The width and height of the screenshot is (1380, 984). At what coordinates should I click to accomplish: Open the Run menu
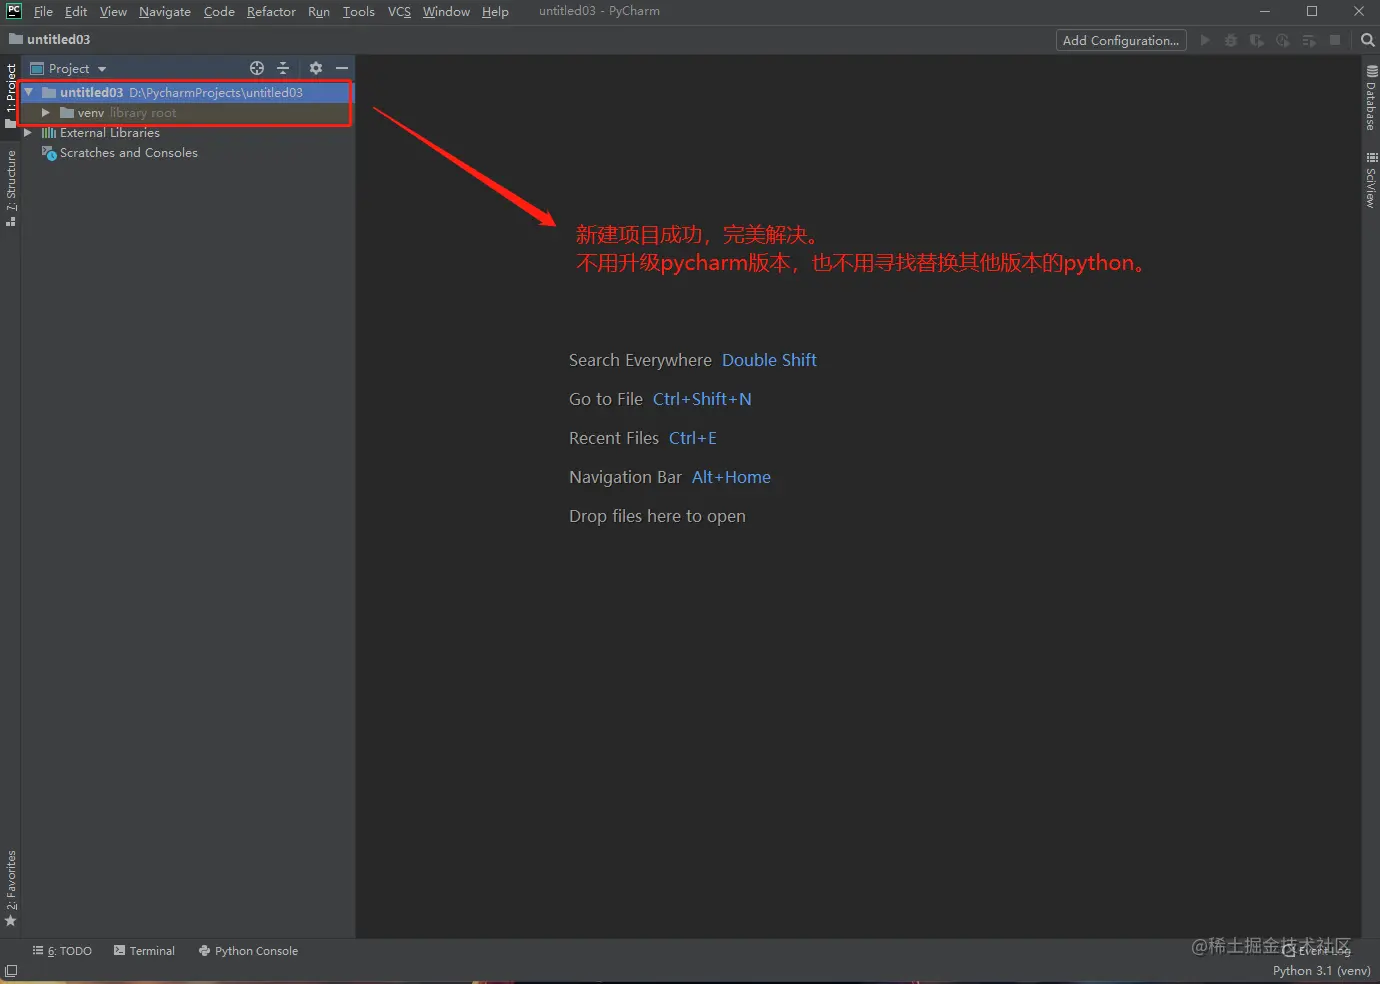[x=319, y=12]
